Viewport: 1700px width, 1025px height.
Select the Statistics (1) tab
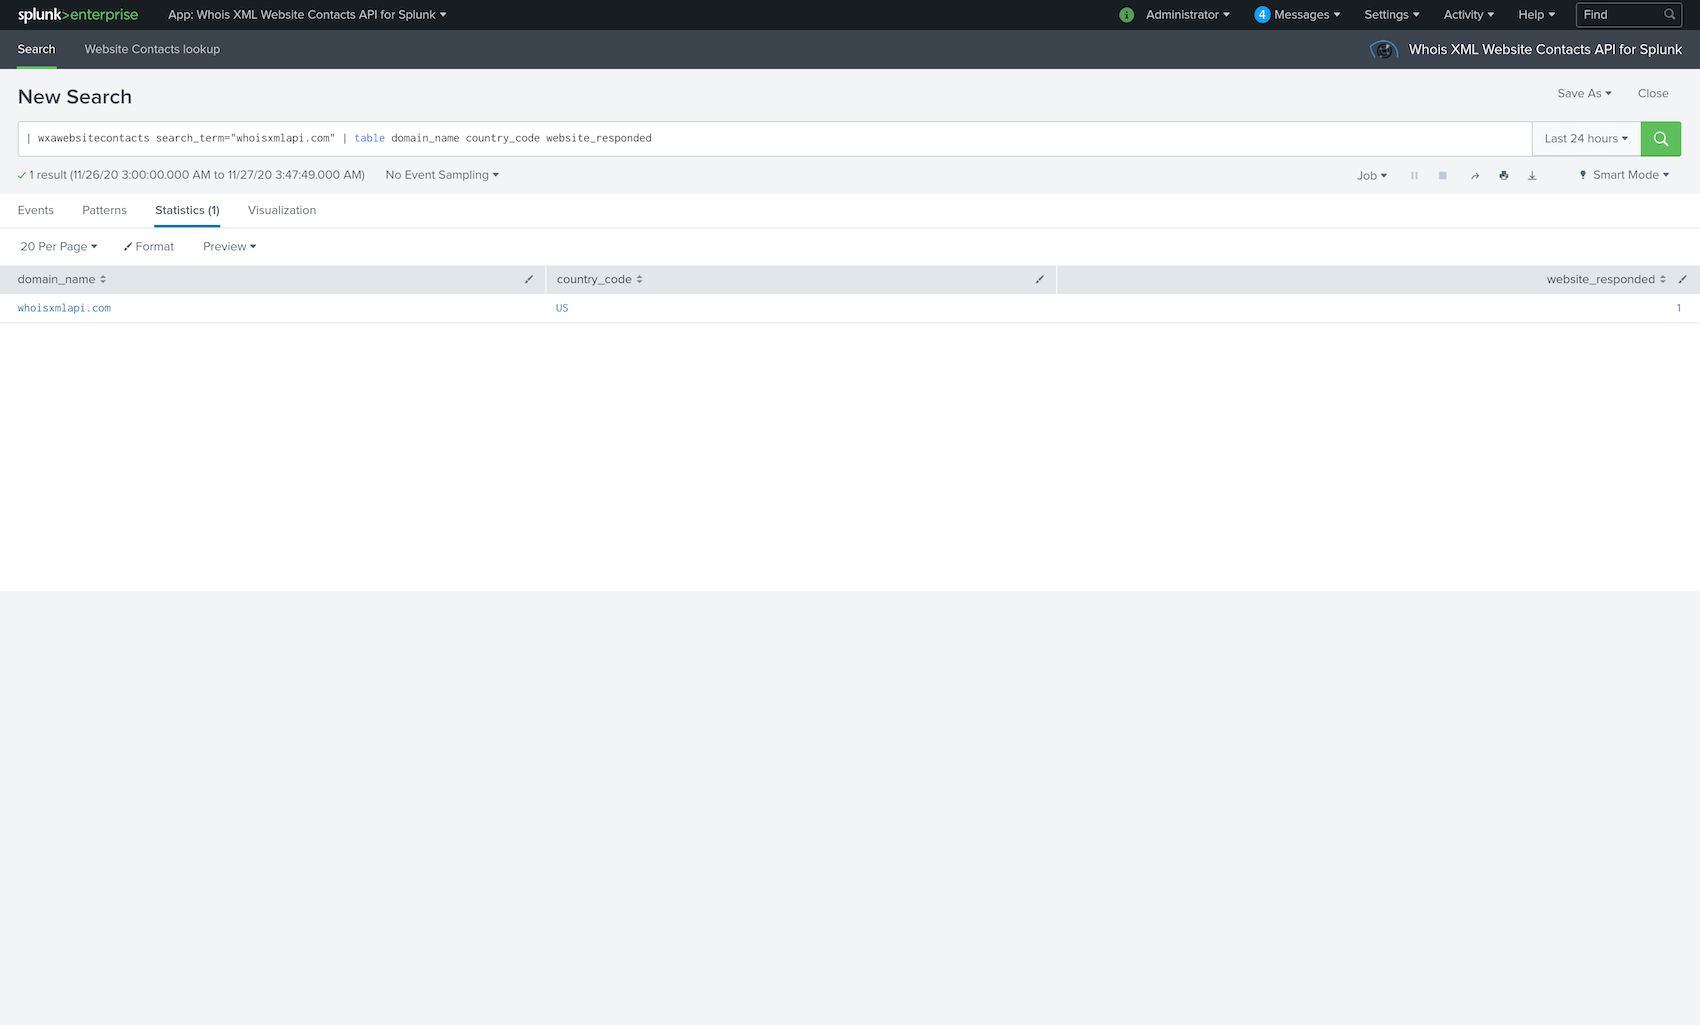[187, 210]
